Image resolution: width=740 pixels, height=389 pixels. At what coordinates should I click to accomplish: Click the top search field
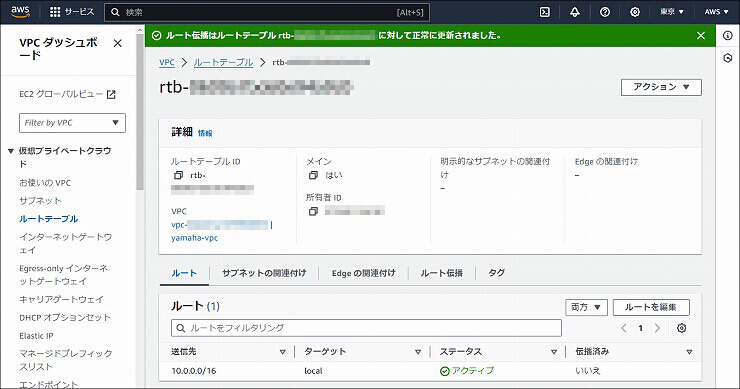tap(267, 12)
